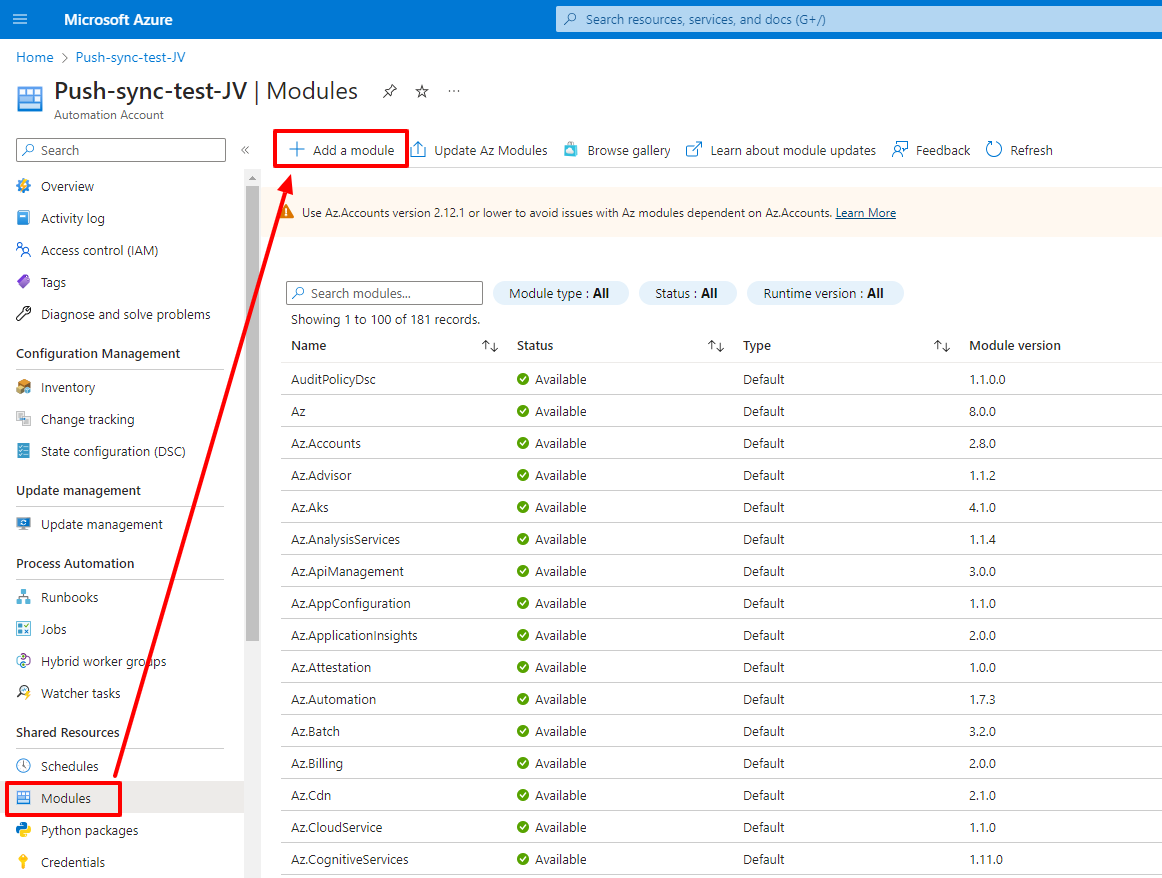This screenshot has width=1162, height=878.
Task: Focus the Search modules field
Action: [x=384, y=293]
